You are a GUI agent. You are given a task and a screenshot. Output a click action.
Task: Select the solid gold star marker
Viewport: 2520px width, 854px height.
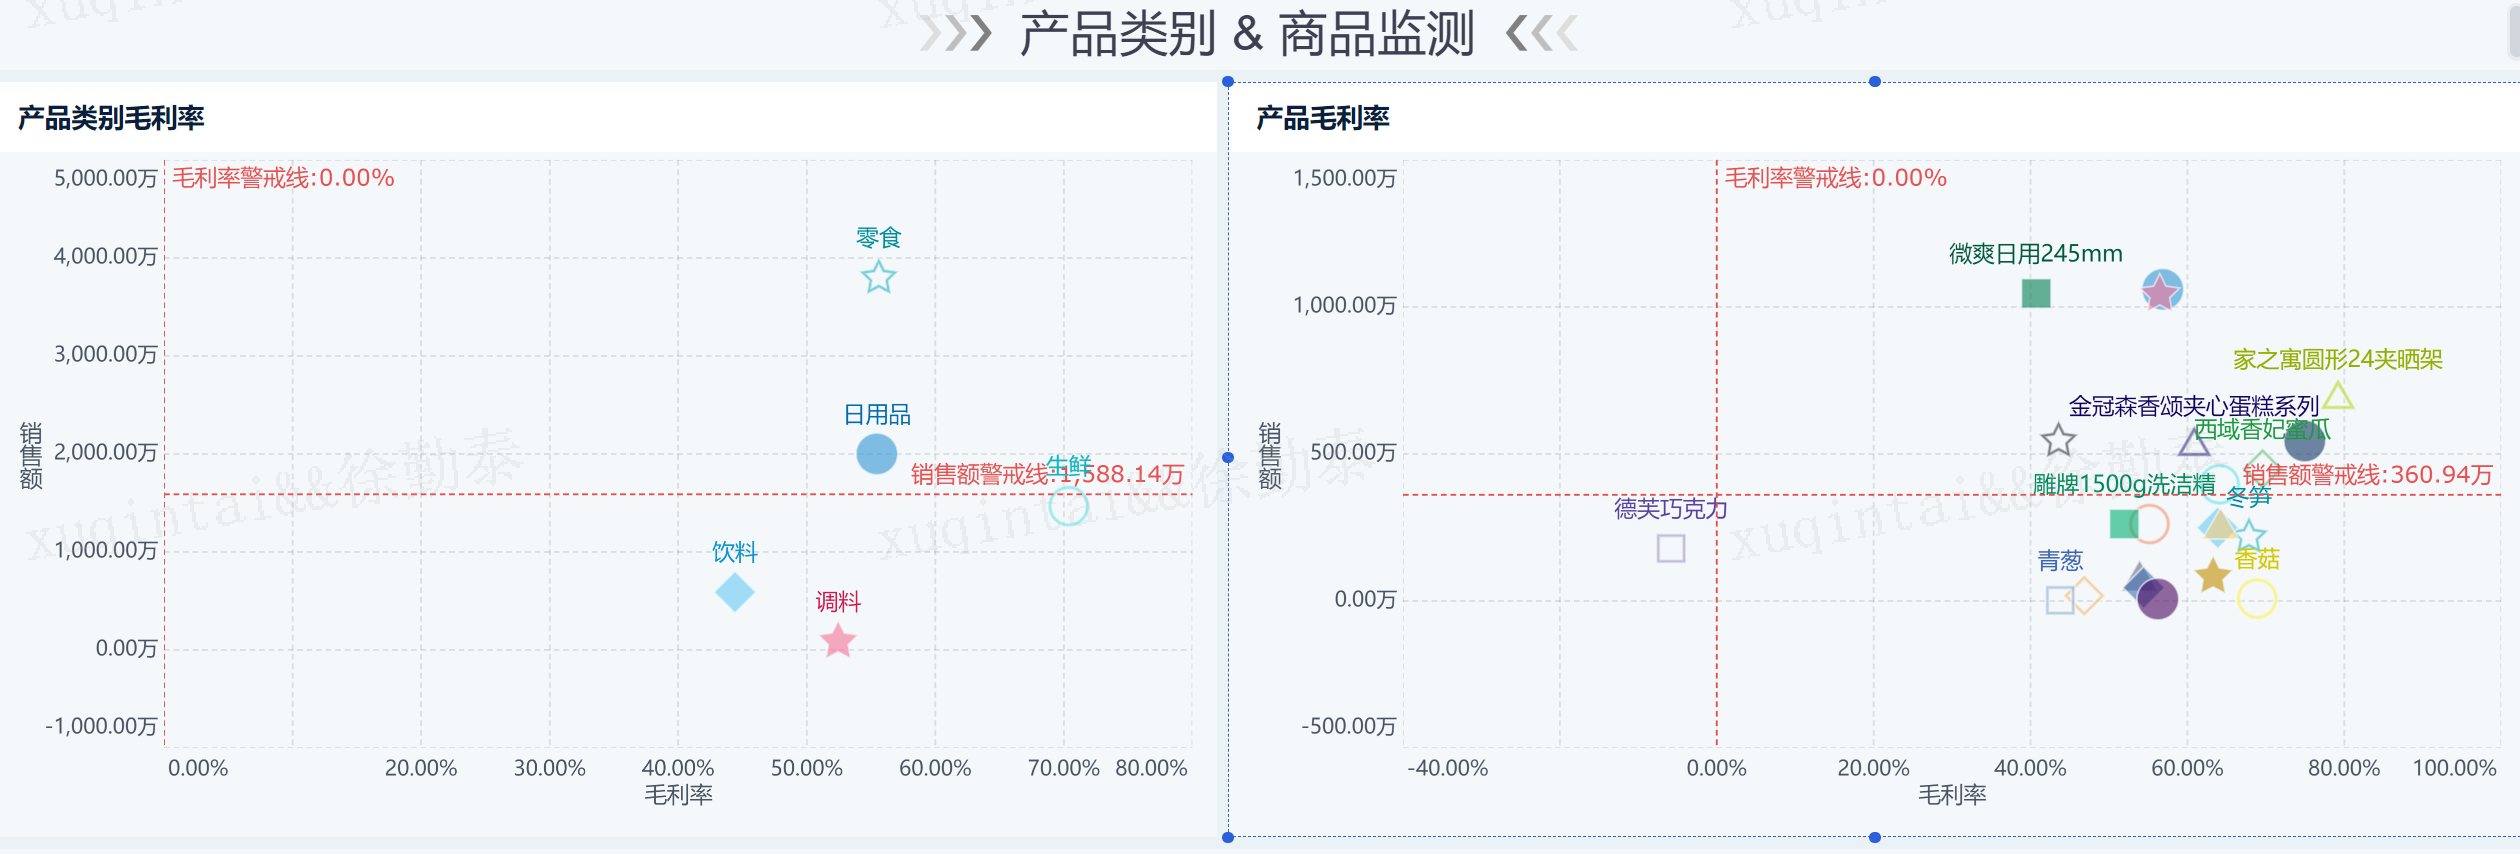pos(2212,575)
